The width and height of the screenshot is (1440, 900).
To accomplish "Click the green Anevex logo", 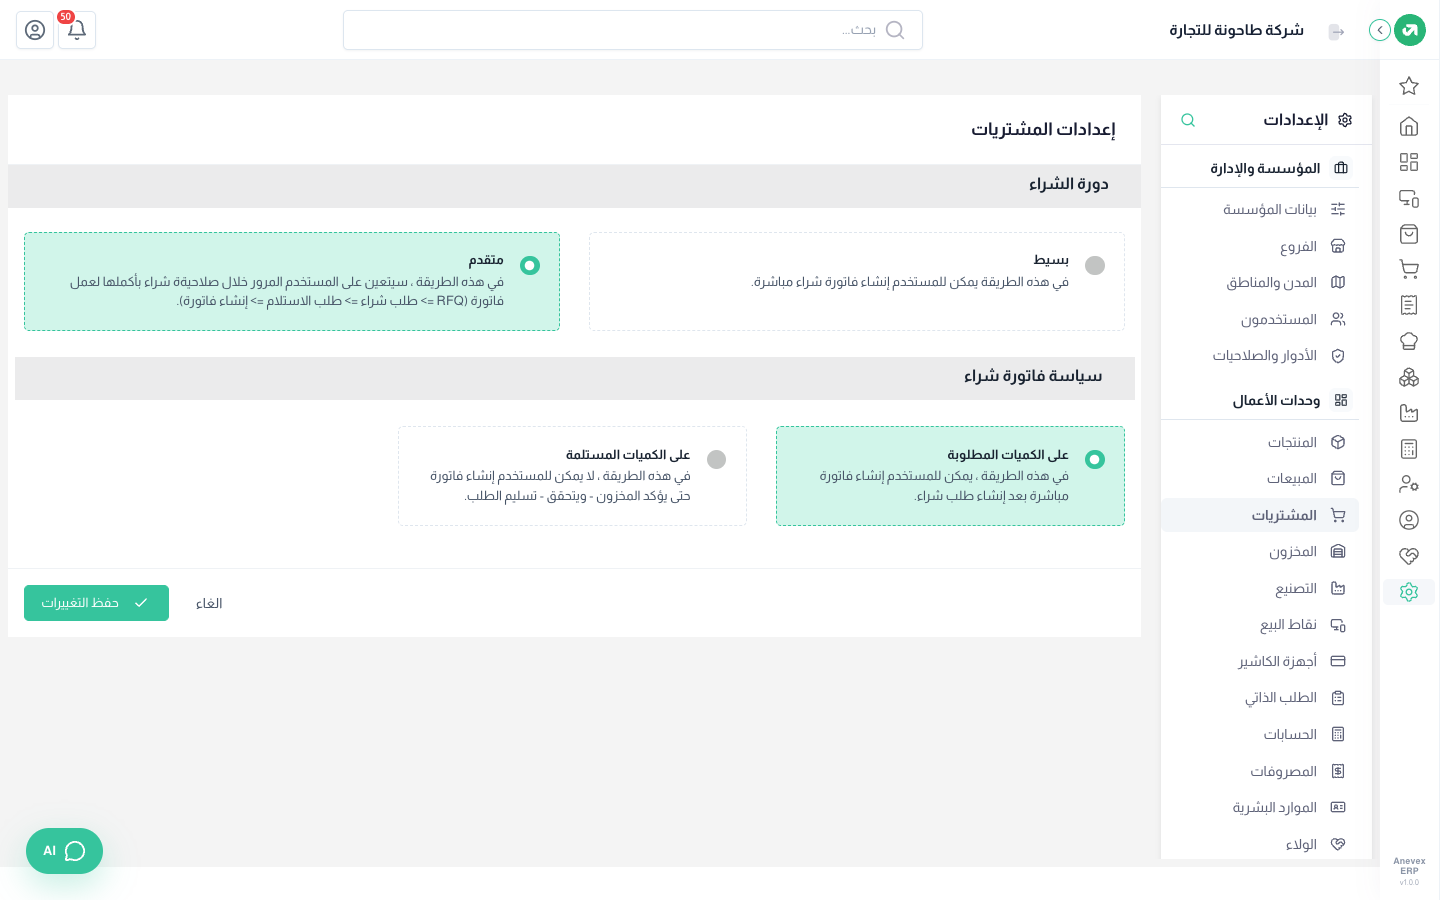I will point(1410,30).
